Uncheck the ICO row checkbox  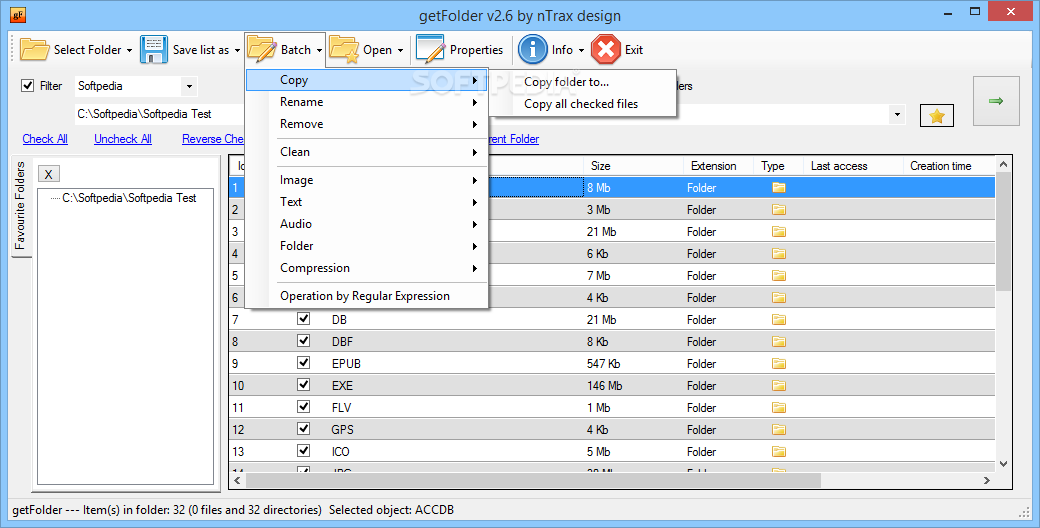[304, 450]
